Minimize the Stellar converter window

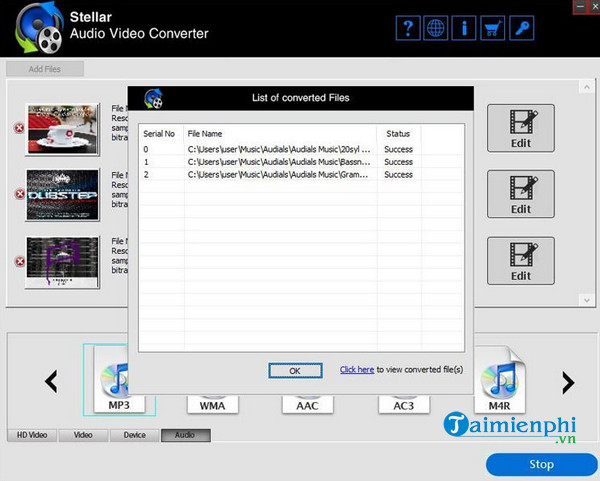(580, 7)
